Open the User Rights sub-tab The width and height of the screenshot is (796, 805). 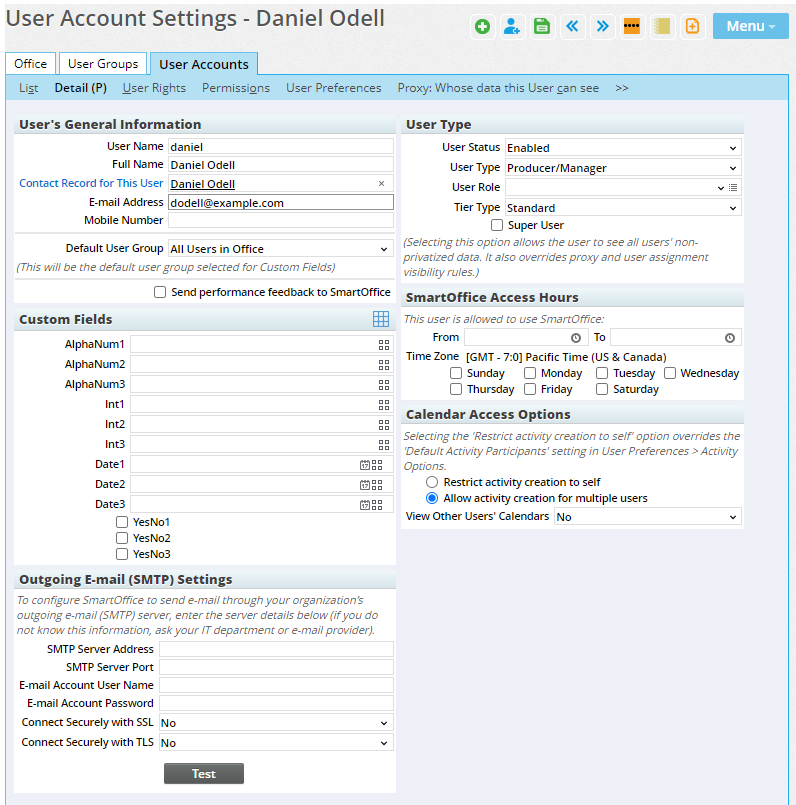tap(154, 88)
